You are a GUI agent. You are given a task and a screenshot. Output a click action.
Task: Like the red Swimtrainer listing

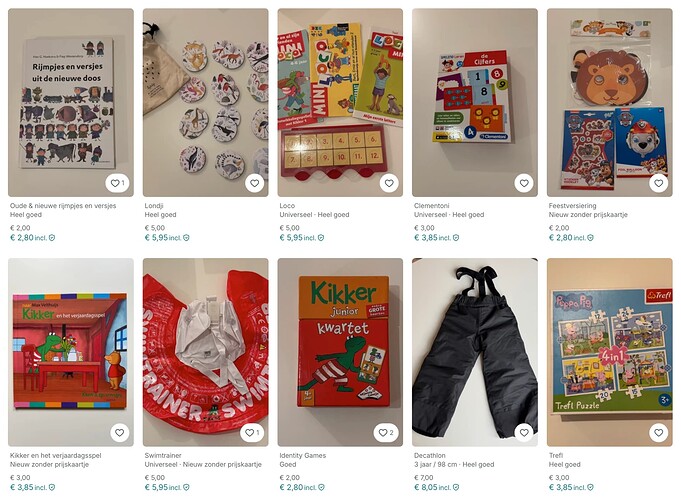(252, 433)
